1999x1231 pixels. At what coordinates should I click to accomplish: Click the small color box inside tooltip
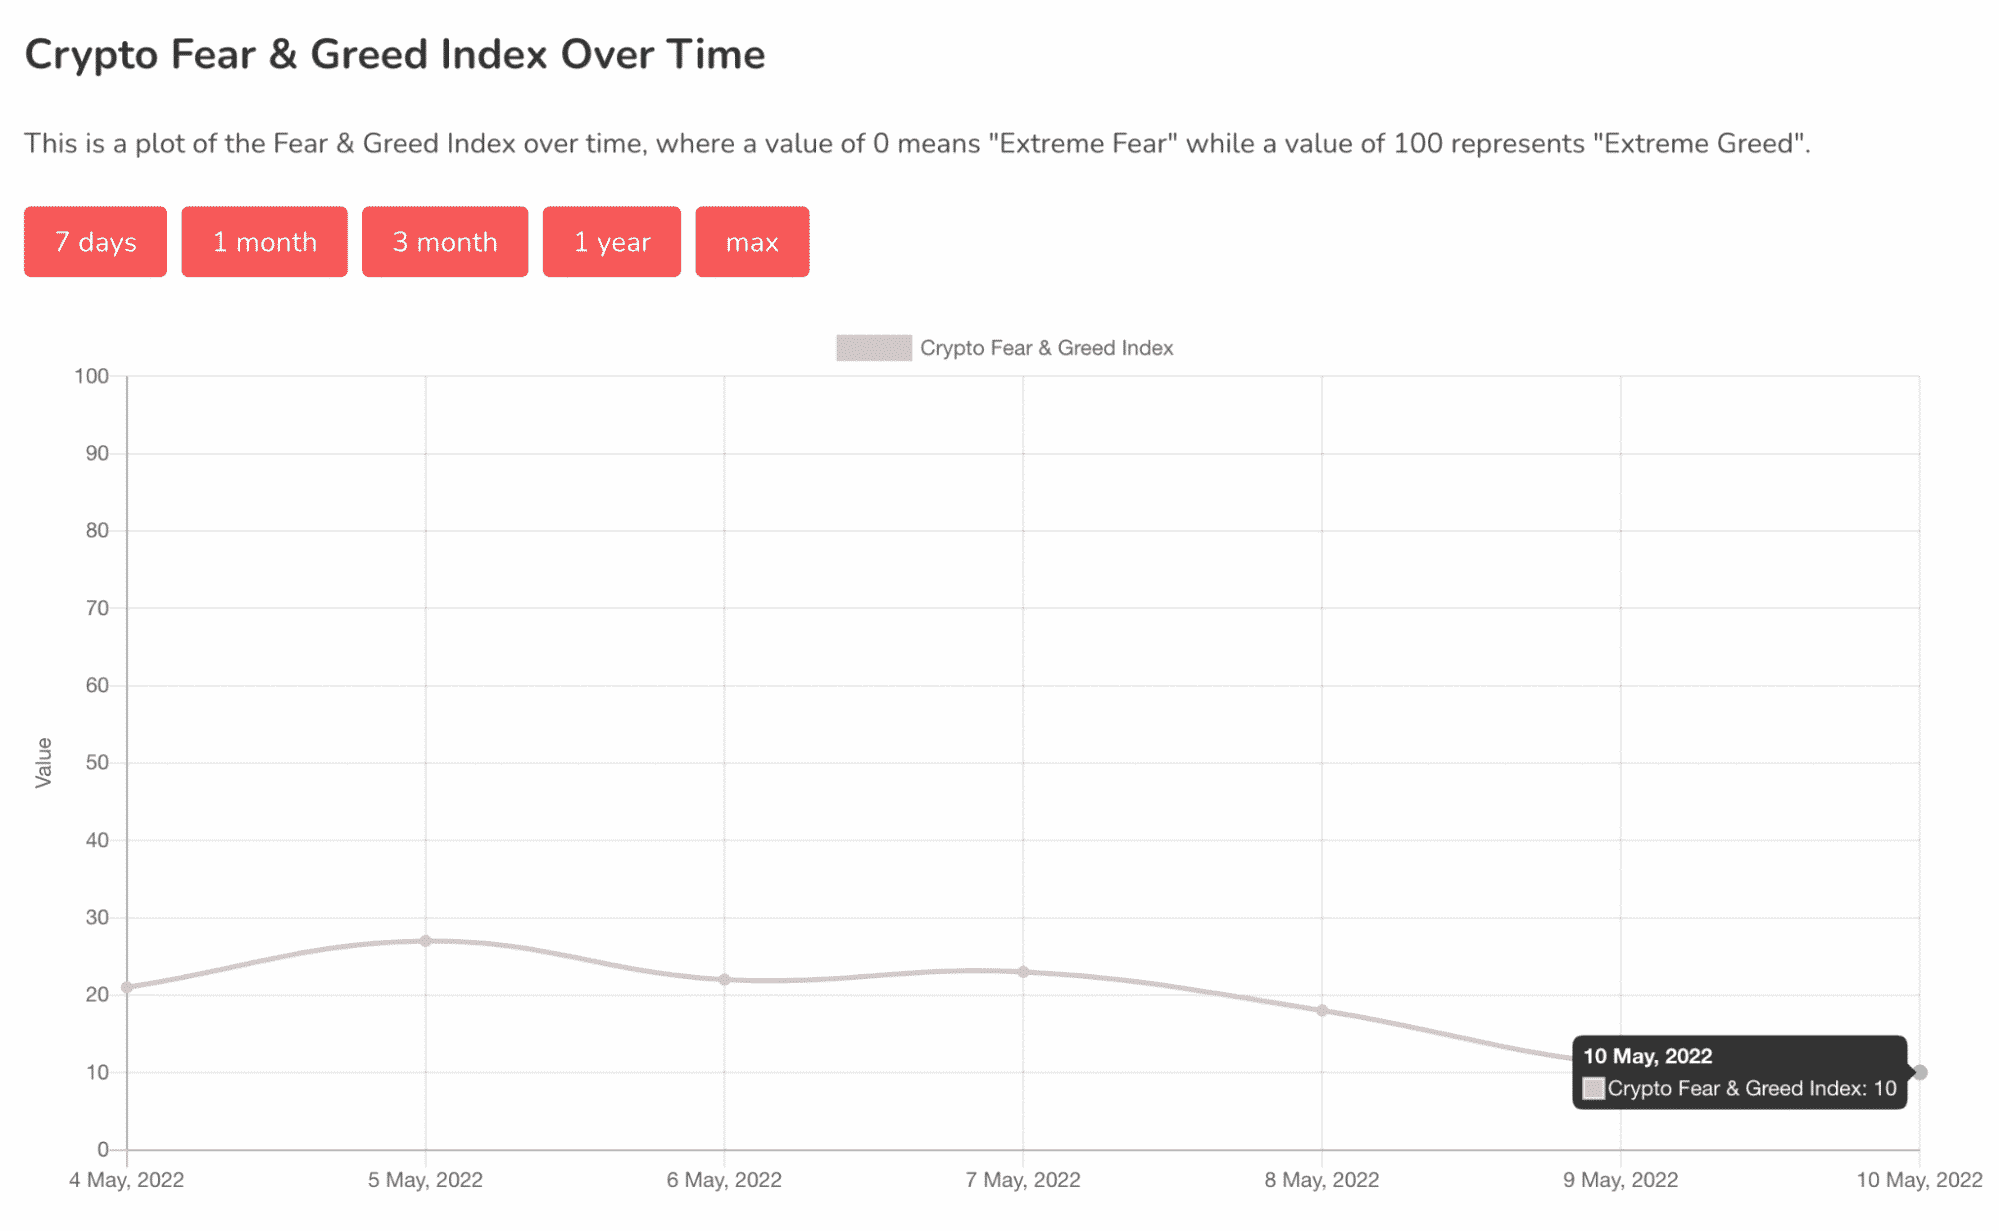click(x=1594, y=1088)
